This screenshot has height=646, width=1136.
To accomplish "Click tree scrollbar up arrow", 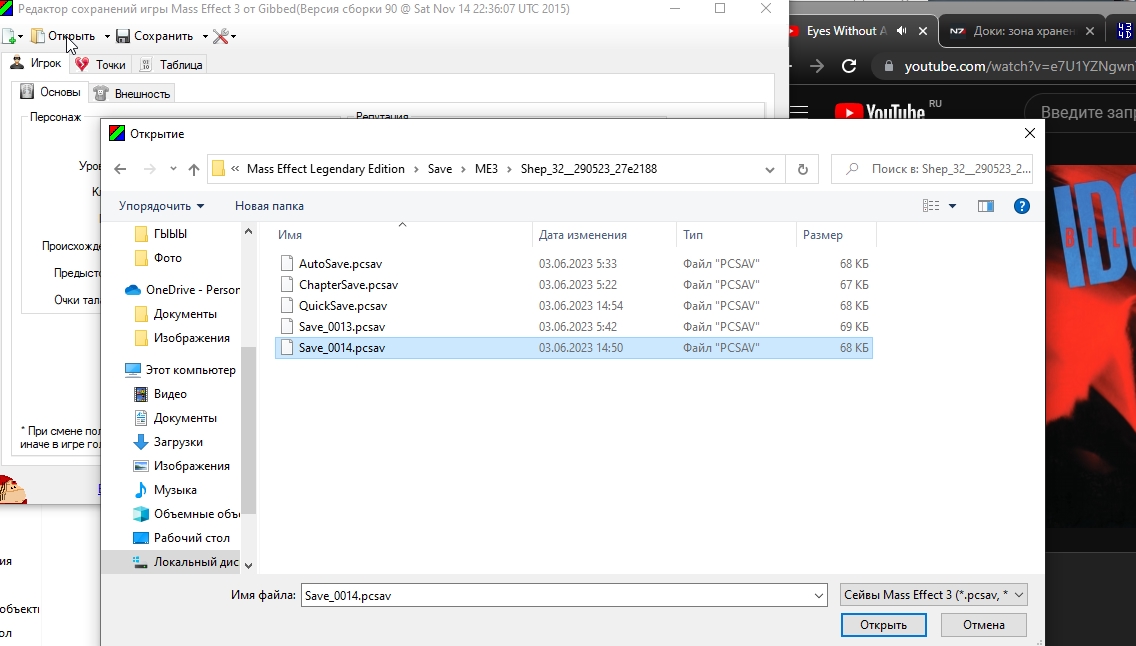I will click(x=248, y=232).
